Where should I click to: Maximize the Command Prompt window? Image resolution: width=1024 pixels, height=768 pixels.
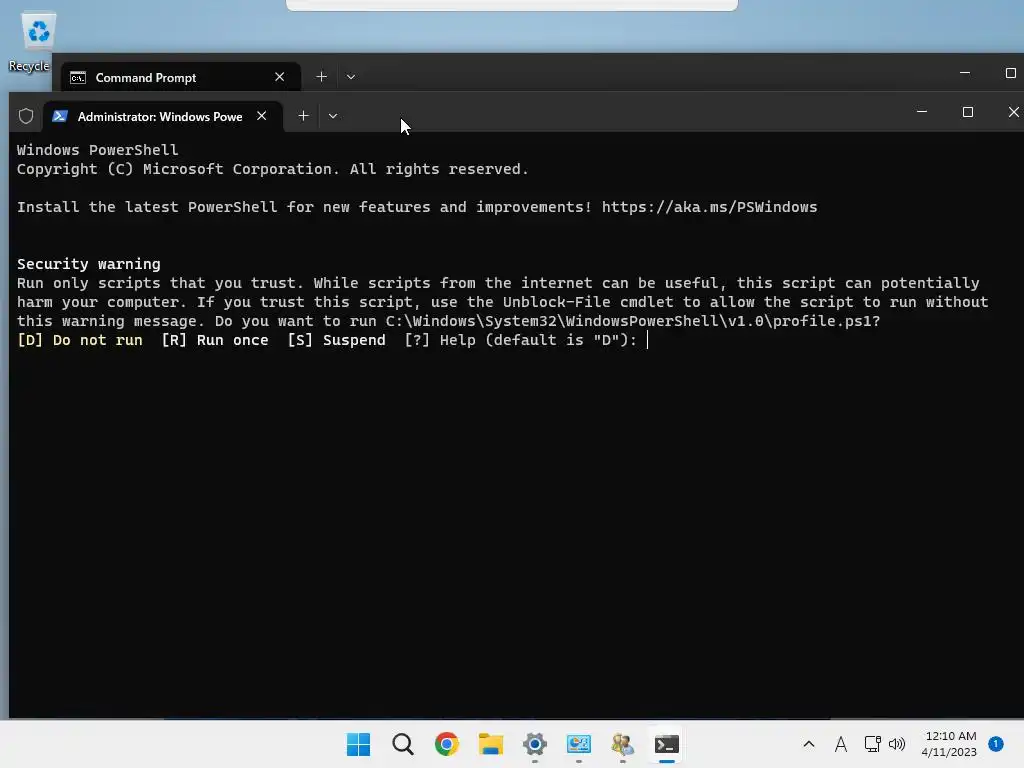[1010, 72]
